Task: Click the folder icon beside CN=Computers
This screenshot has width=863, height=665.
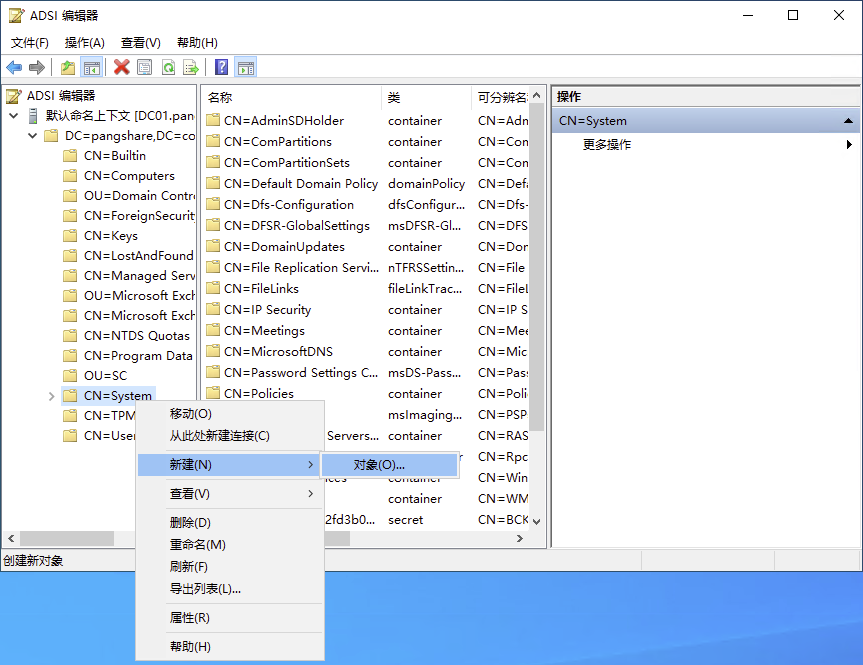Action: [70, 176]
